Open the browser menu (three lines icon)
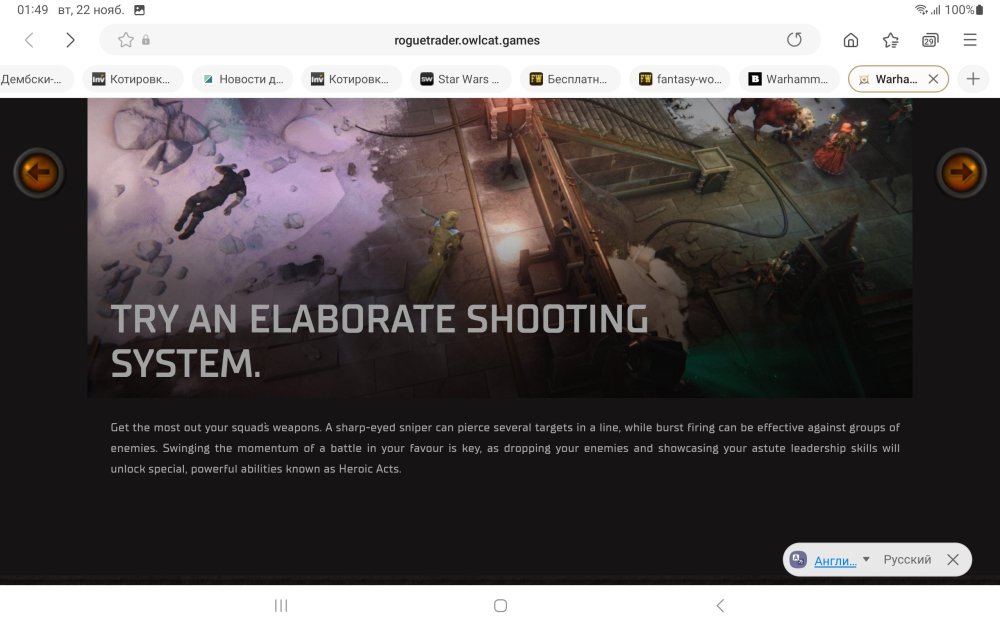This screenshot has width=1000, height=625. point(971,40)
